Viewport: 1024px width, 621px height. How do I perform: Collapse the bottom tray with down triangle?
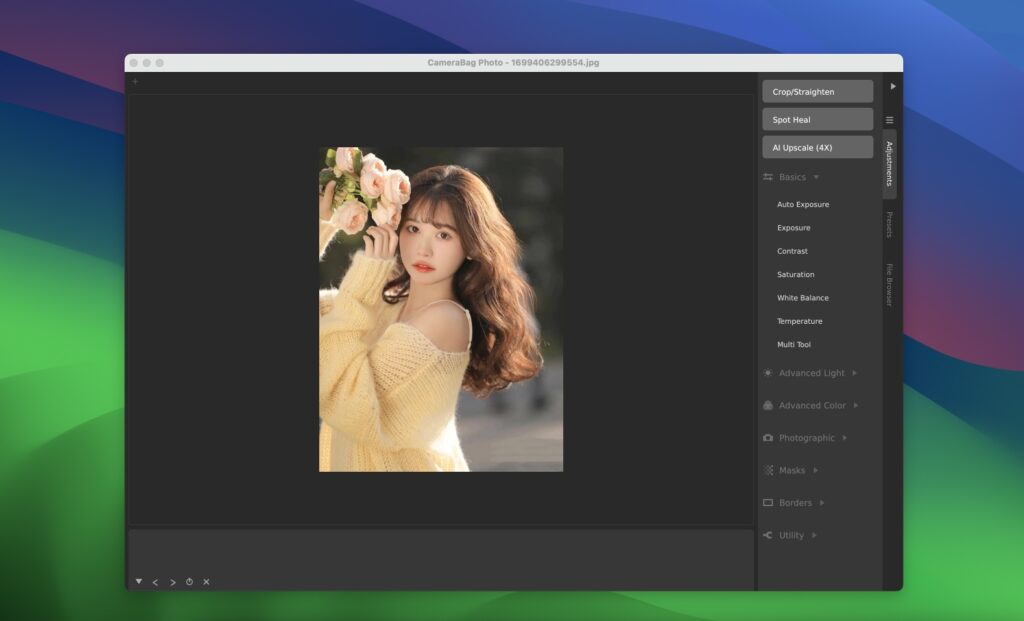tap(139, 581)
